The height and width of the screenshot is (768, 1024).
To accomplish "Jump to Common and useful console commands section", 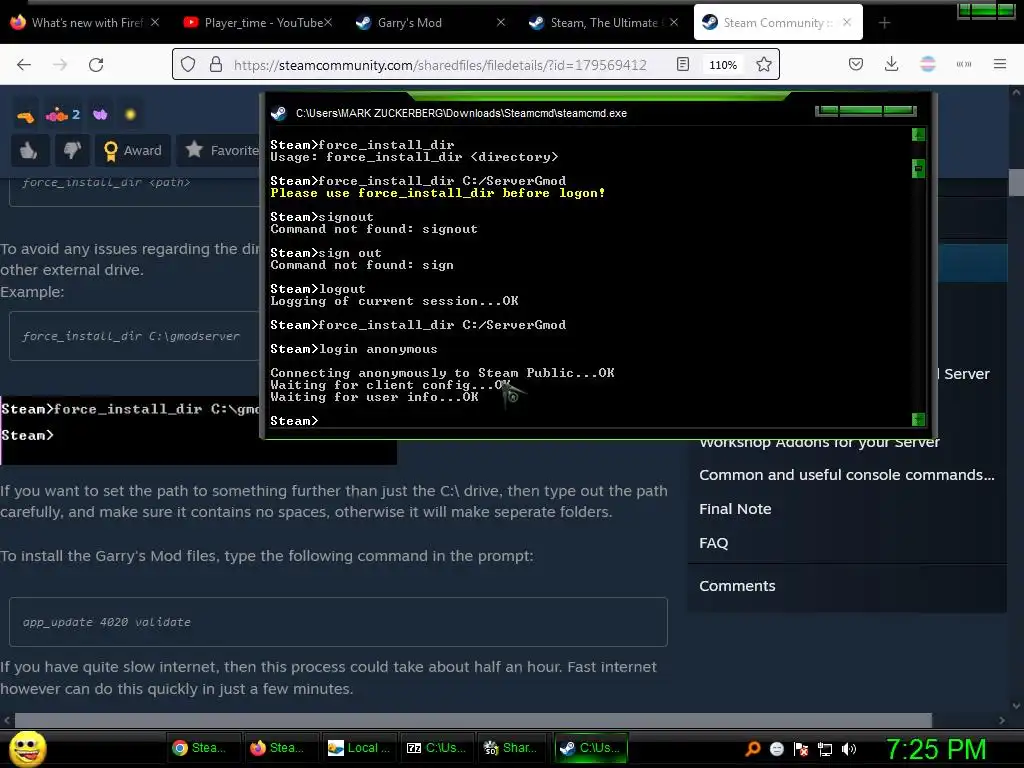I will coord(846,475).
